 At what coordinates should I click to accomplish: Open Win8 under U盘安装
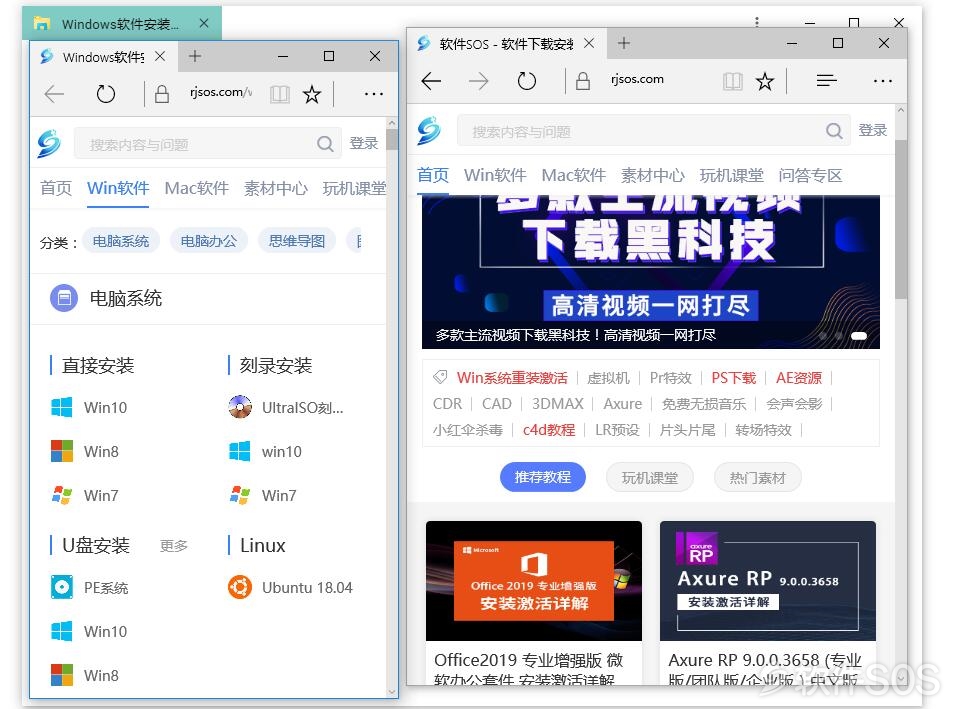click(85, 675)
